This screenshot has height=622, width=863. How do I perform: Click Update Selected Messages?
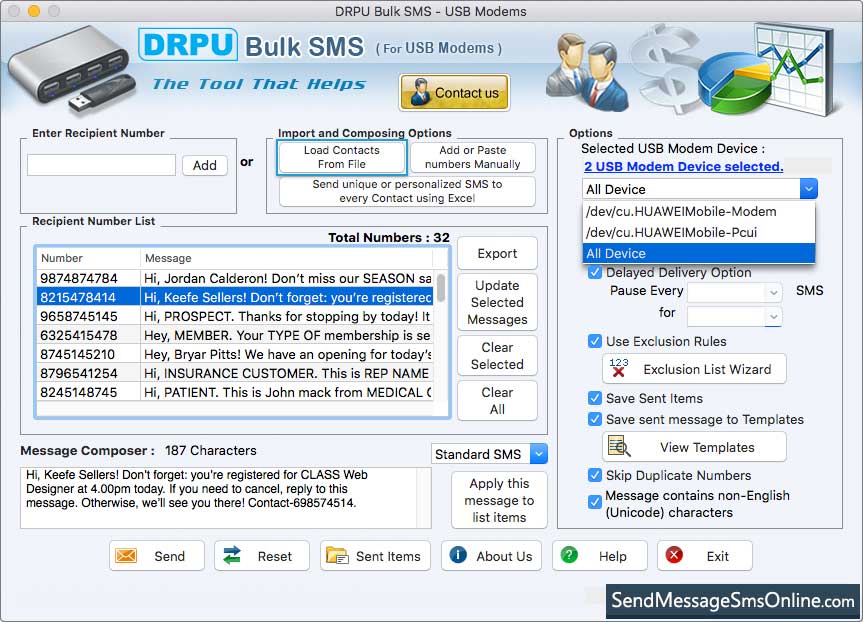click(x=497, y=302)
